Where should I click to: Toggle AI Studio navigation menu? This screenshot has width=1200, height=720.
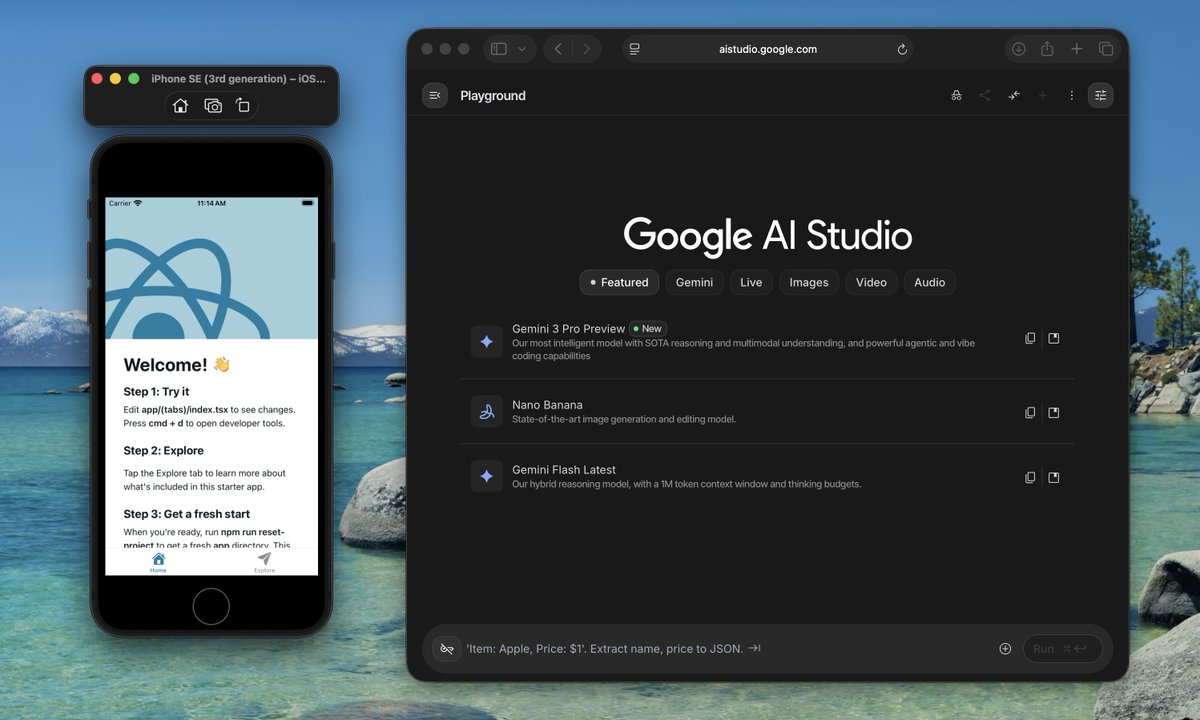(434, 95)
